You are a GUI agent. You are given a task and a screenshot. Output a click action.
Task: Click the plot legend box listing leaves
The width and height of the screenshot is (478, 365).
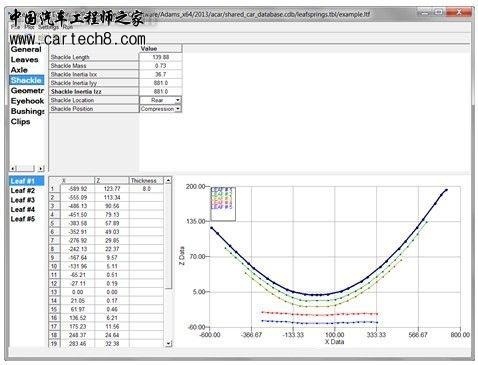pyautogui.click(x=223, y=204)
